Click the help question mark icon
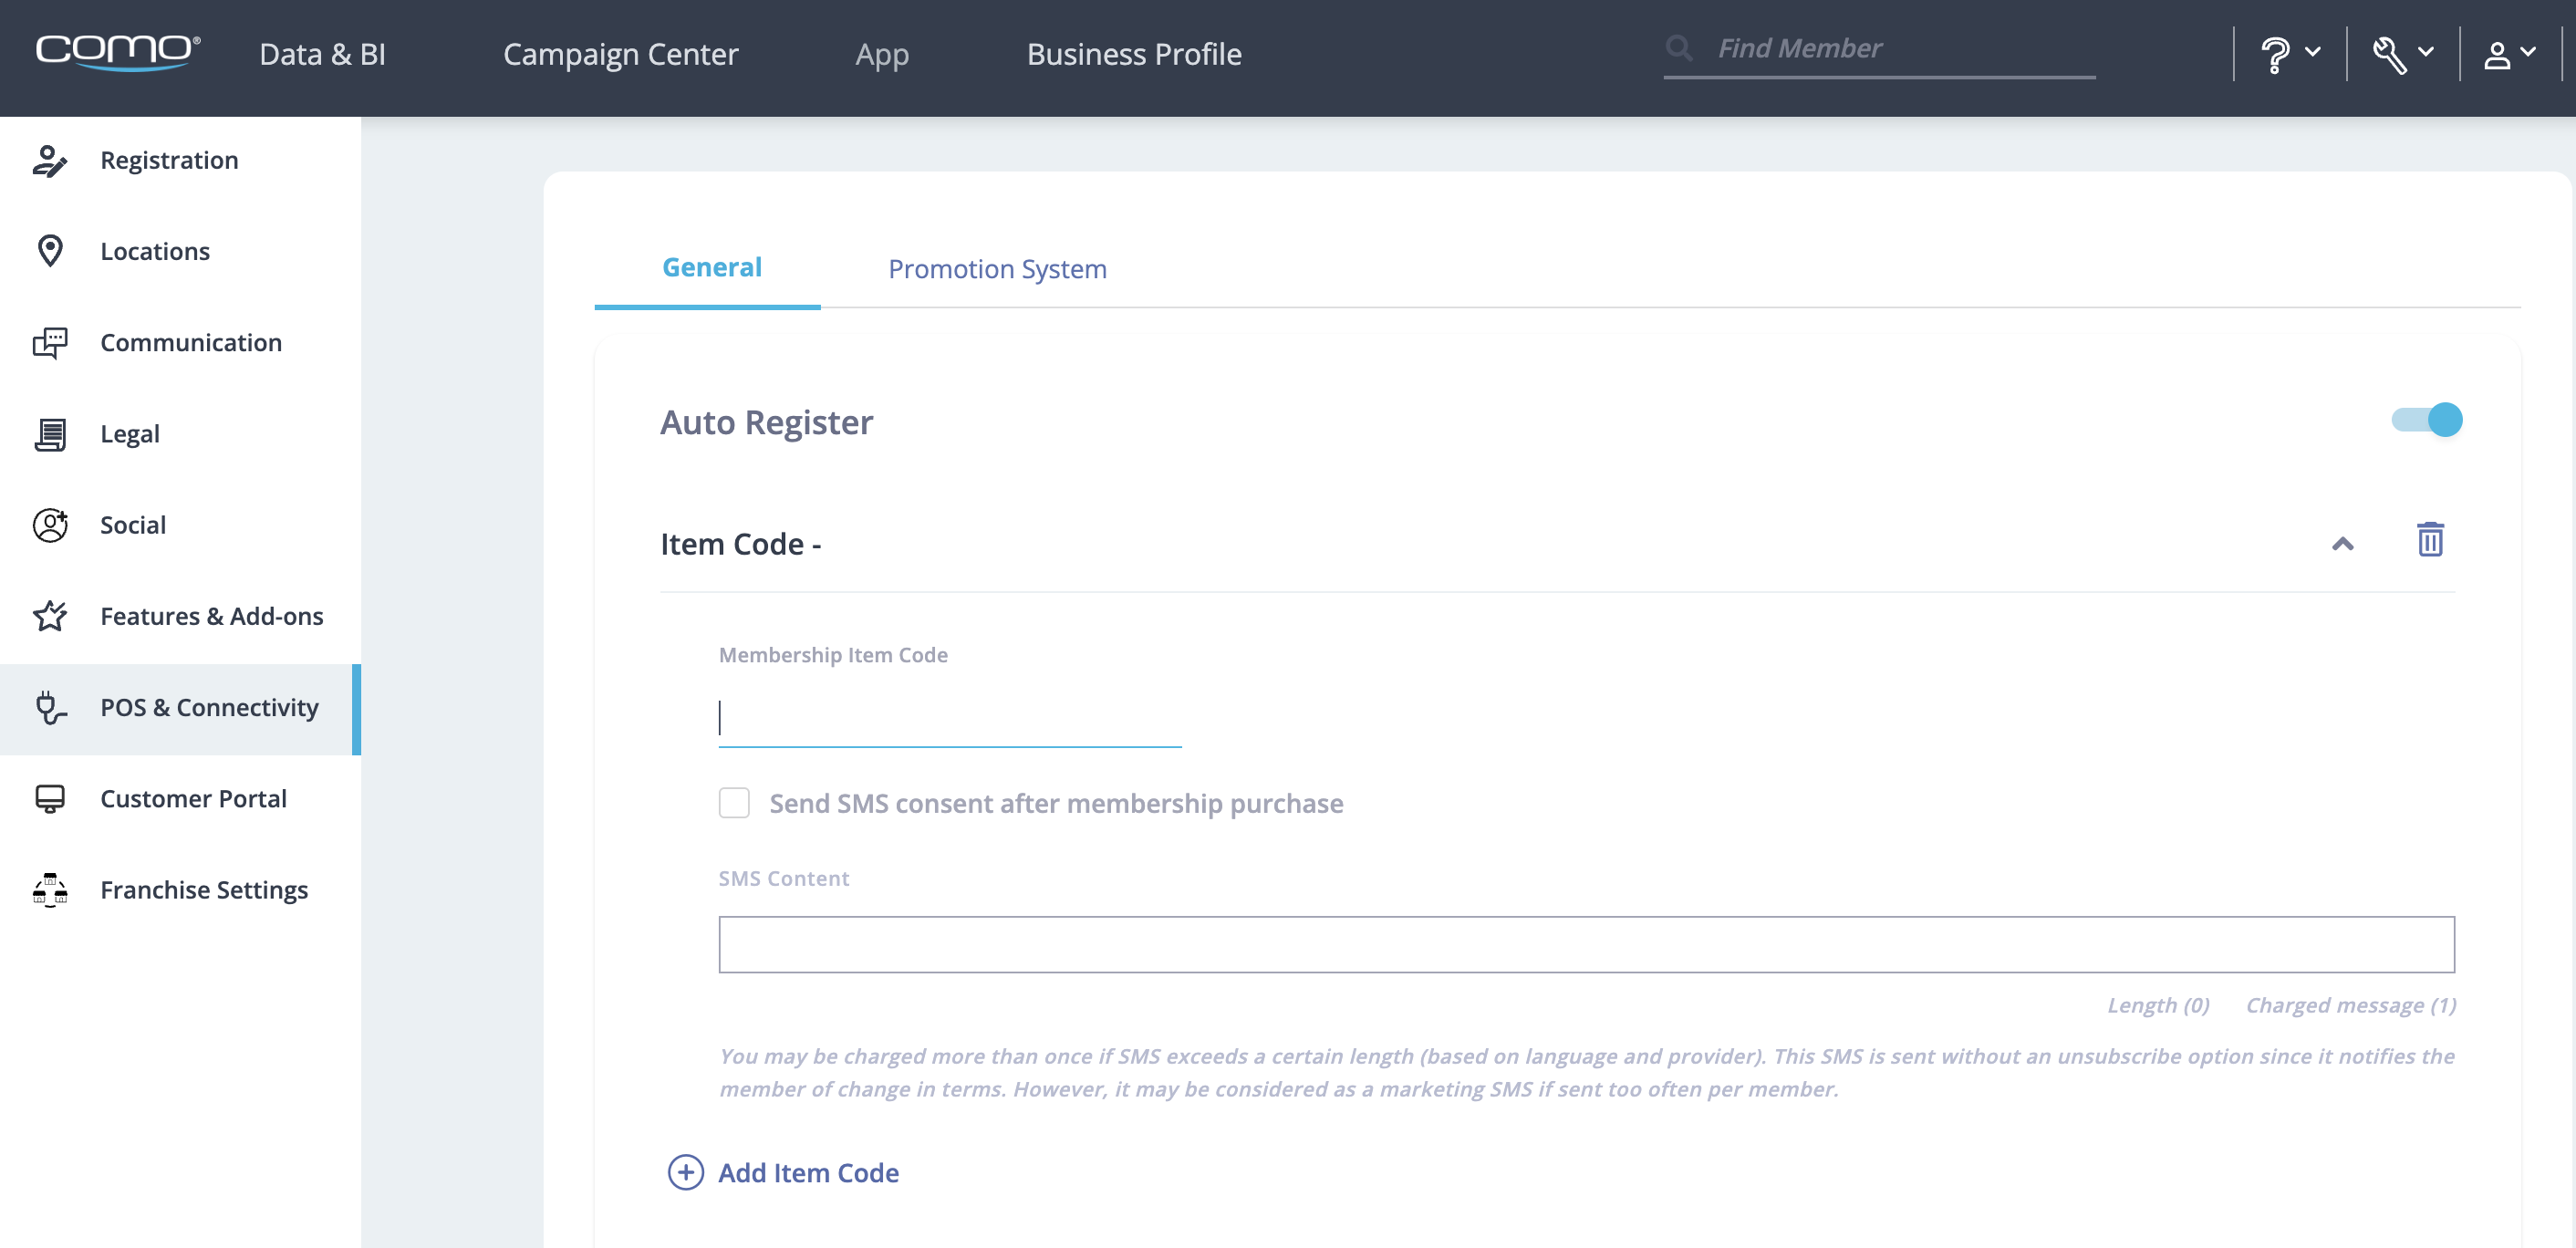Screen dimensions: 2576x1248 tap(2275, 54)
